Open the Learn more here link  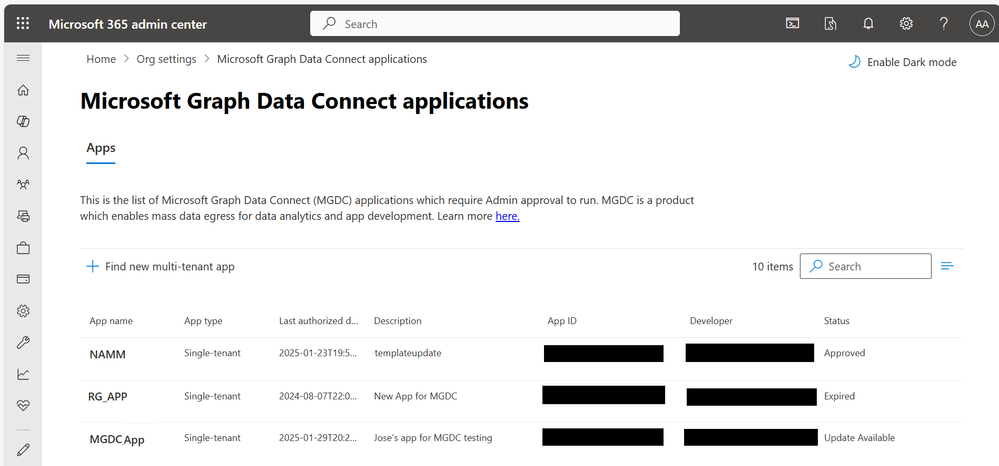pyautogui.click(x=507, y=216)
